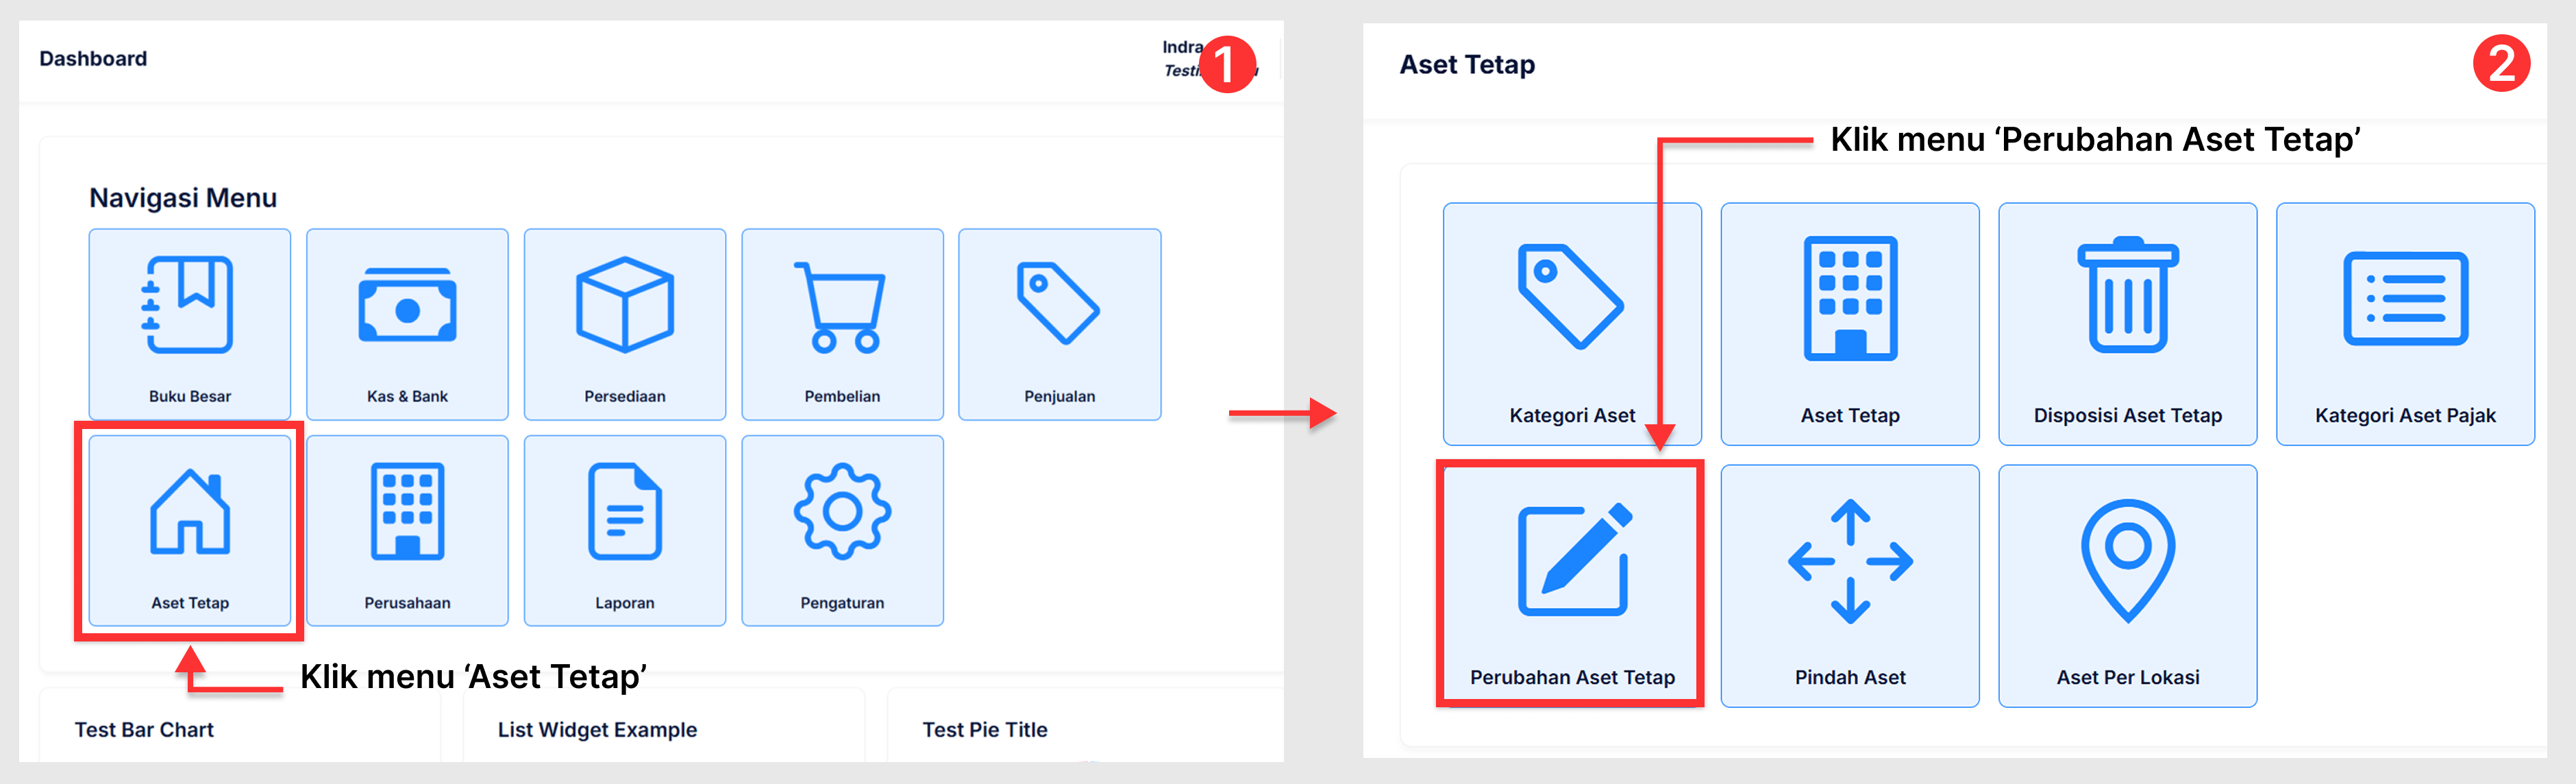Open the Laporan document icon
Screen dimensions: 2576x784
pos(624,512)
